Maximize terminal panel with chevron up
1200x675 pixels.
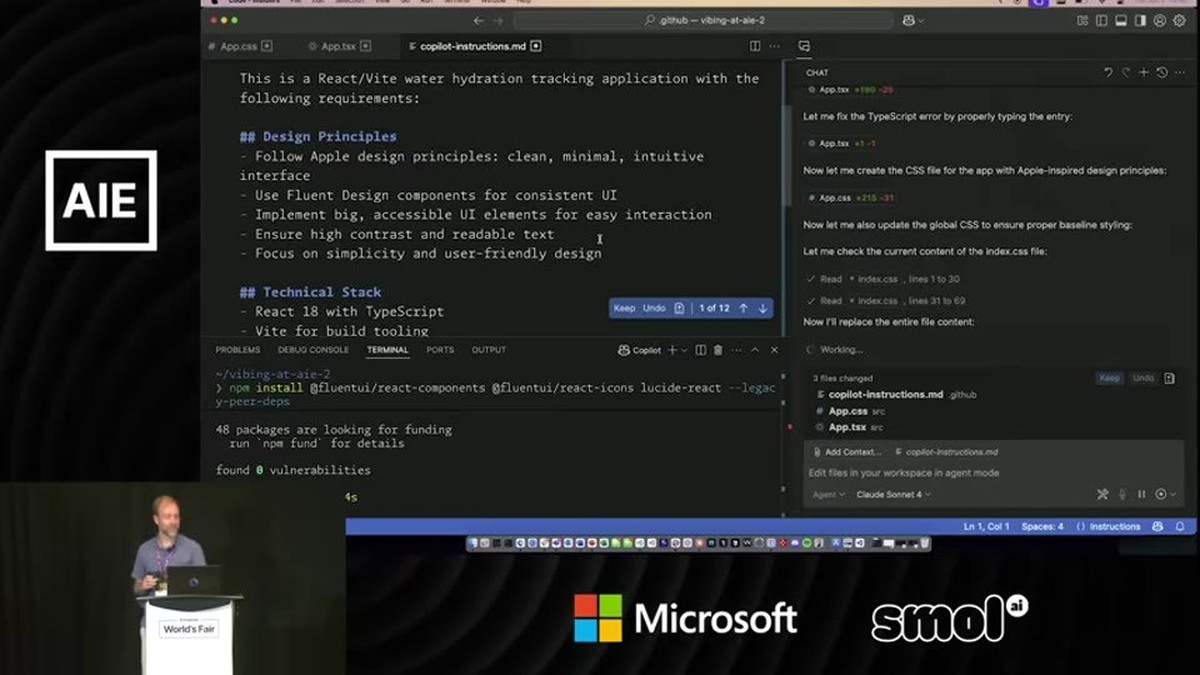point(755,350)
